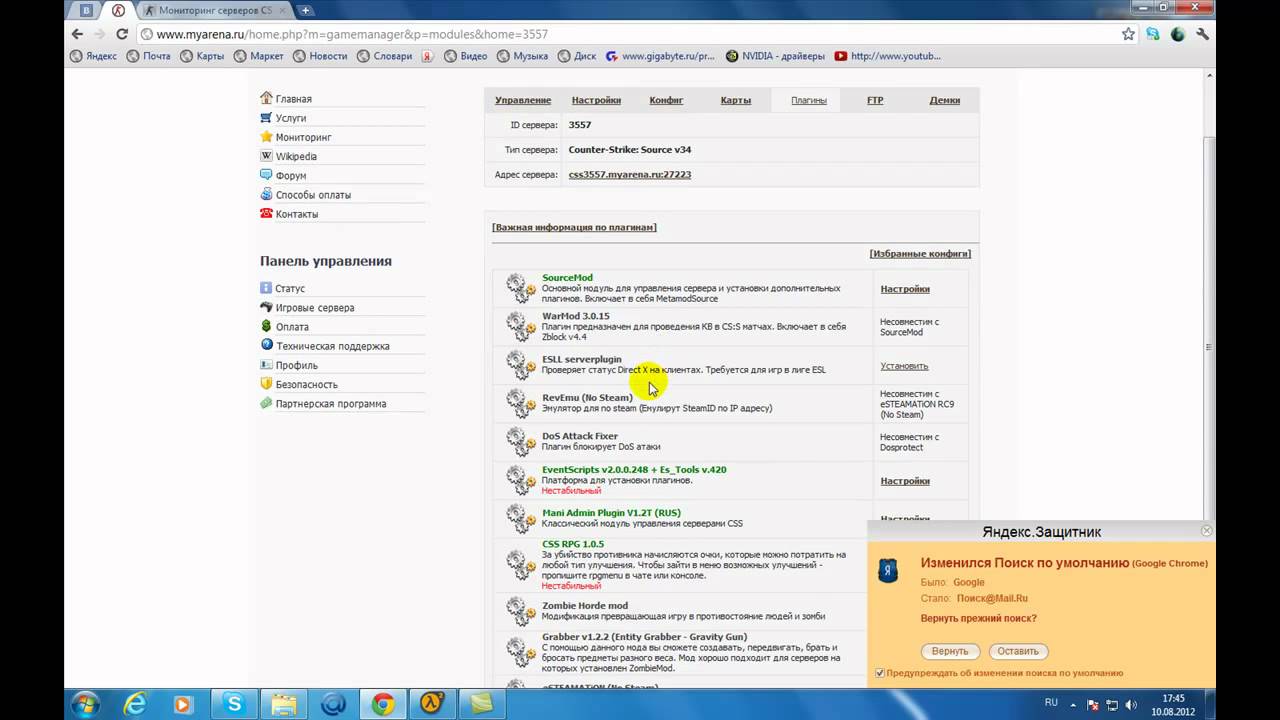Open the Главная sidebar link
The width and height of the screenshot is (1280, 720).
coord(294,99)
